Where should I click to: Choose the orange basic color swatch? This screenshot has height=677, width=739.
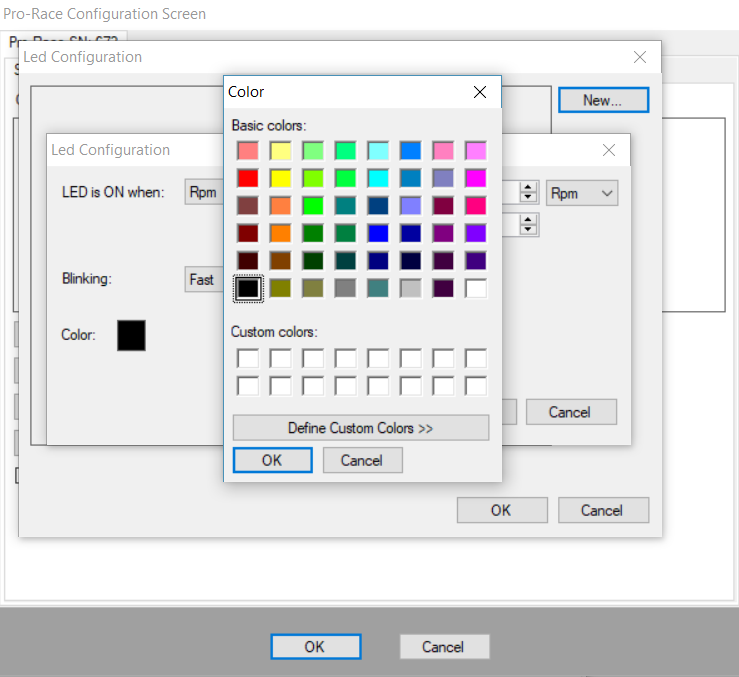click(280, 233)
